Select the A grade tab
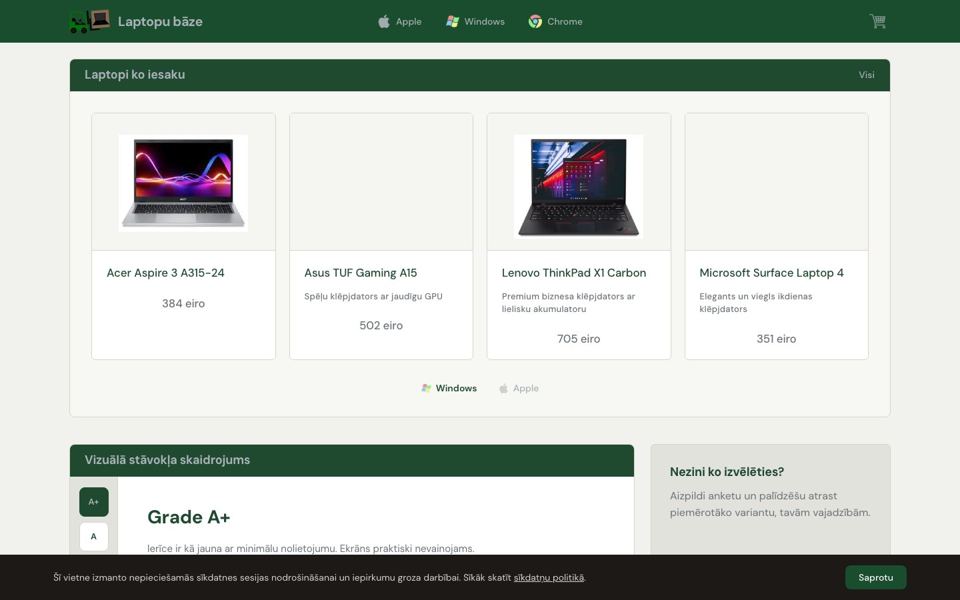Viewport: 960px width, 600px height. coord(94,536)
